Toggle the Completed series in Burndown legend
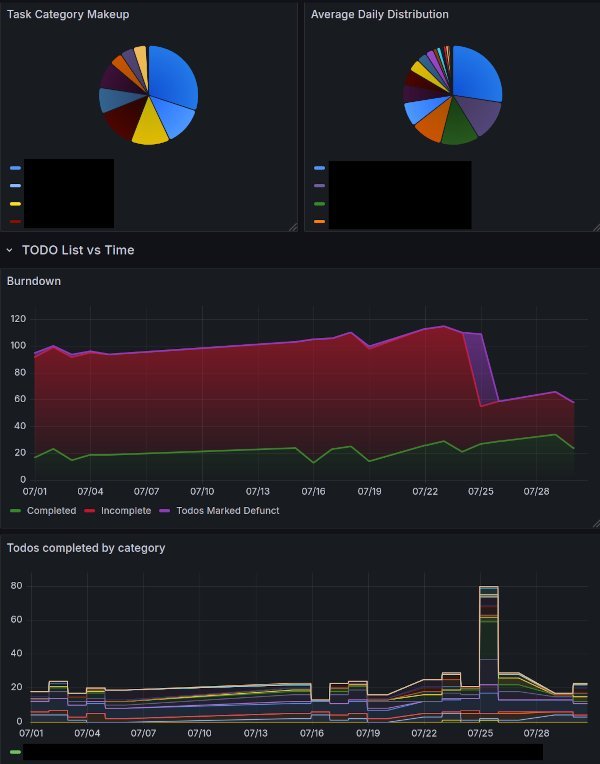 tap(52, 511)
